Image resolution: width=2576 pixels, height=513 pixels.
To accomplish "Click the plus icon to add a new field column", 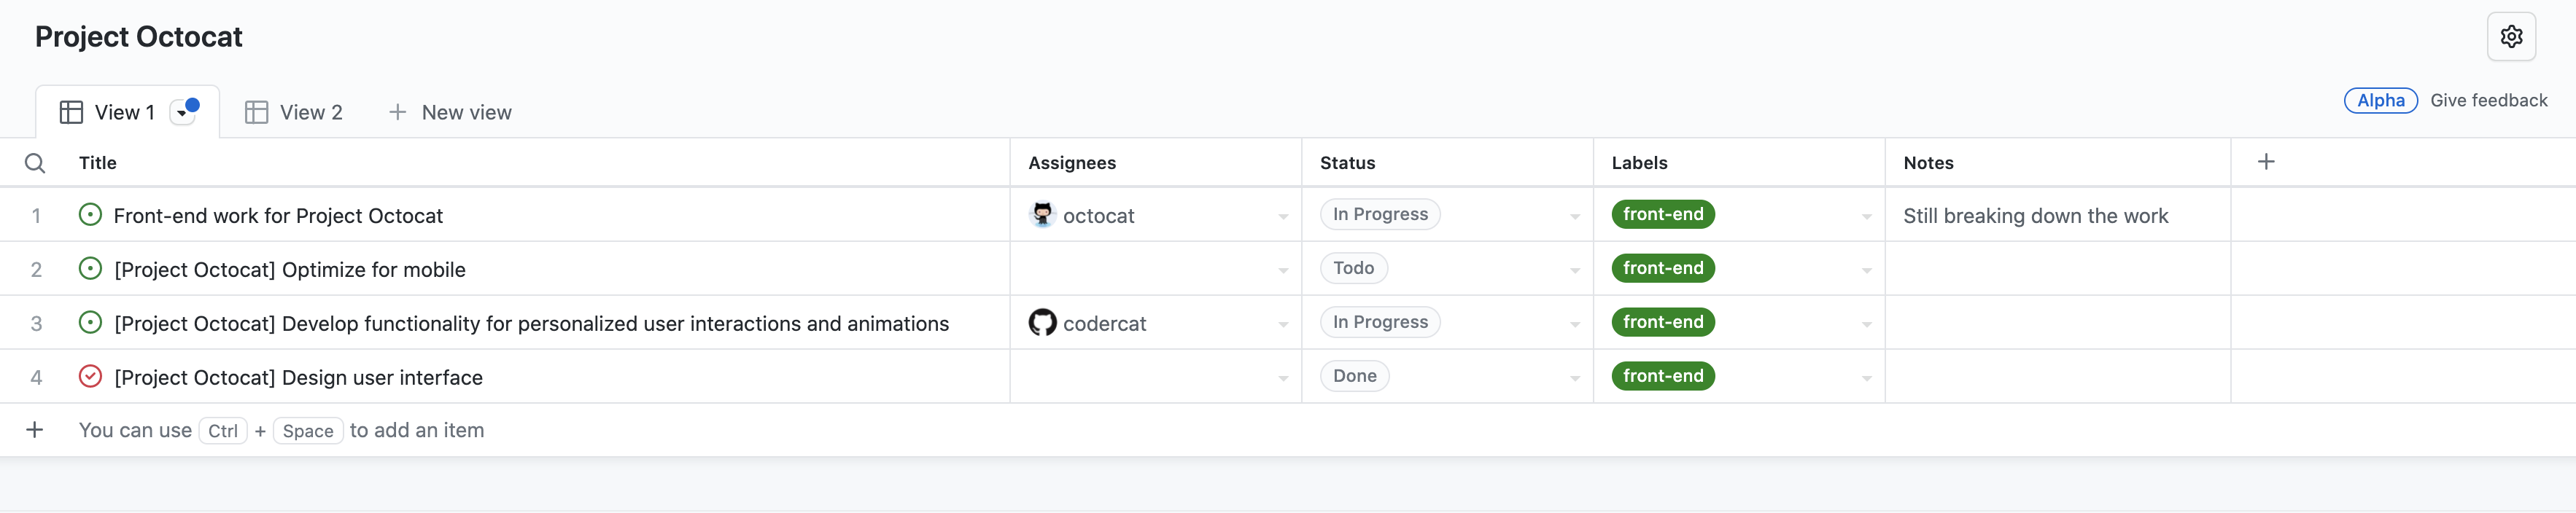I will point(2266,160).
